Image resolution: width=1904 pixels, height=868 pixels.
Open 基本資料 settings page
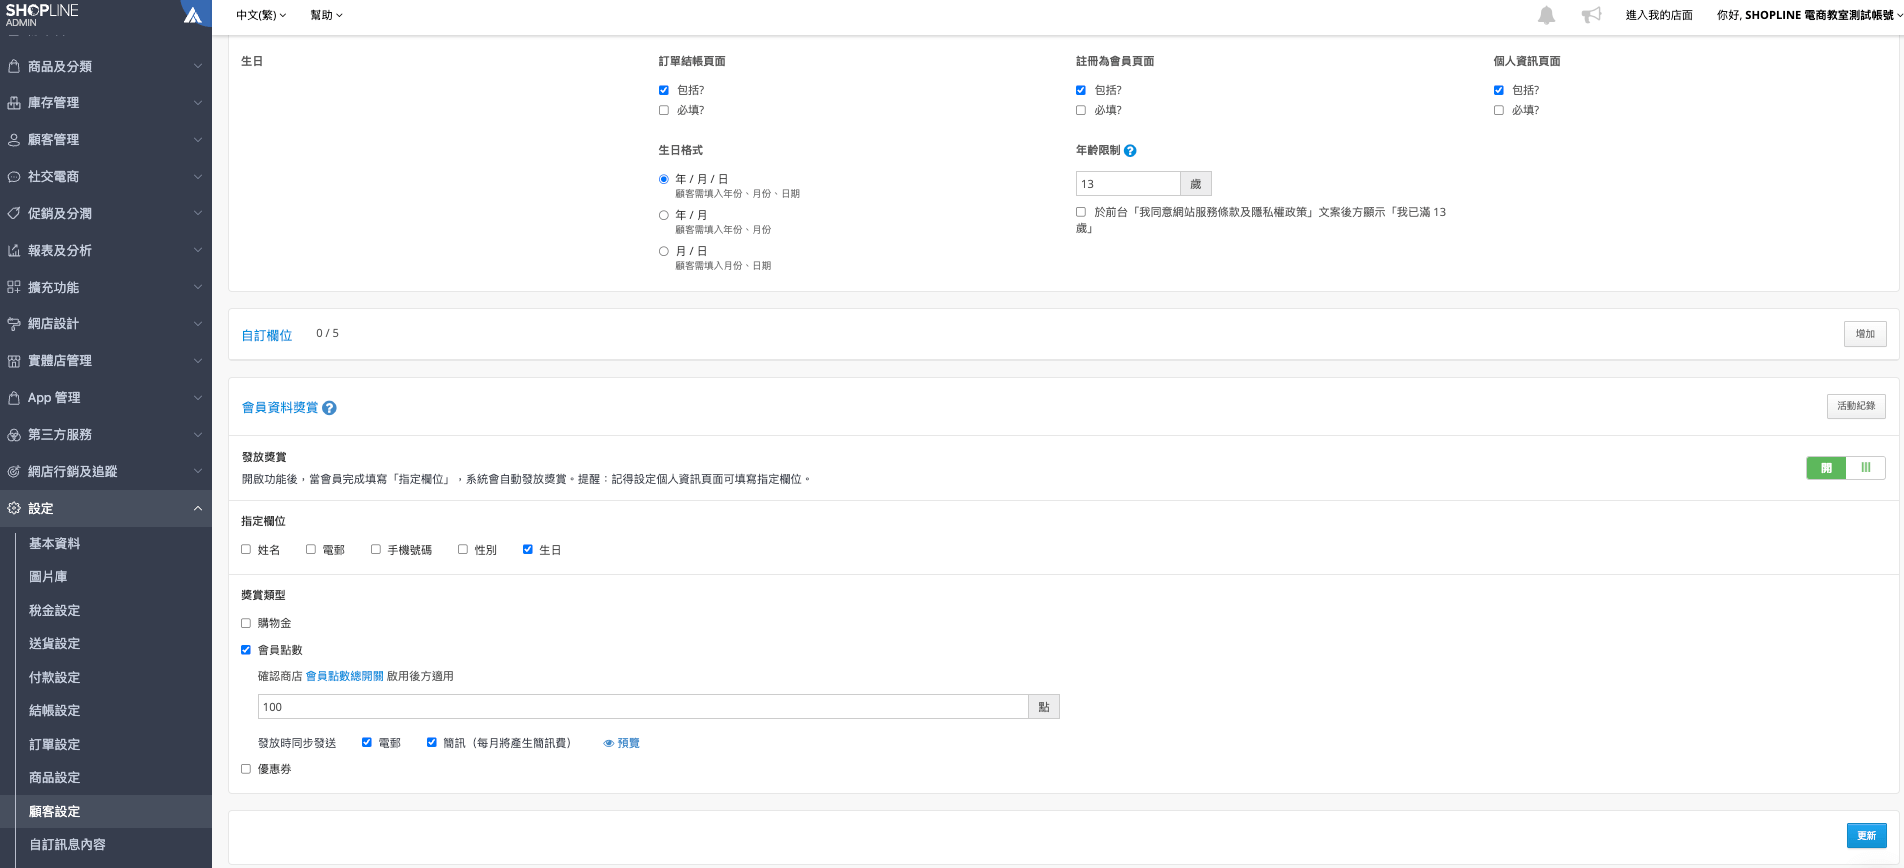point(55,544)
